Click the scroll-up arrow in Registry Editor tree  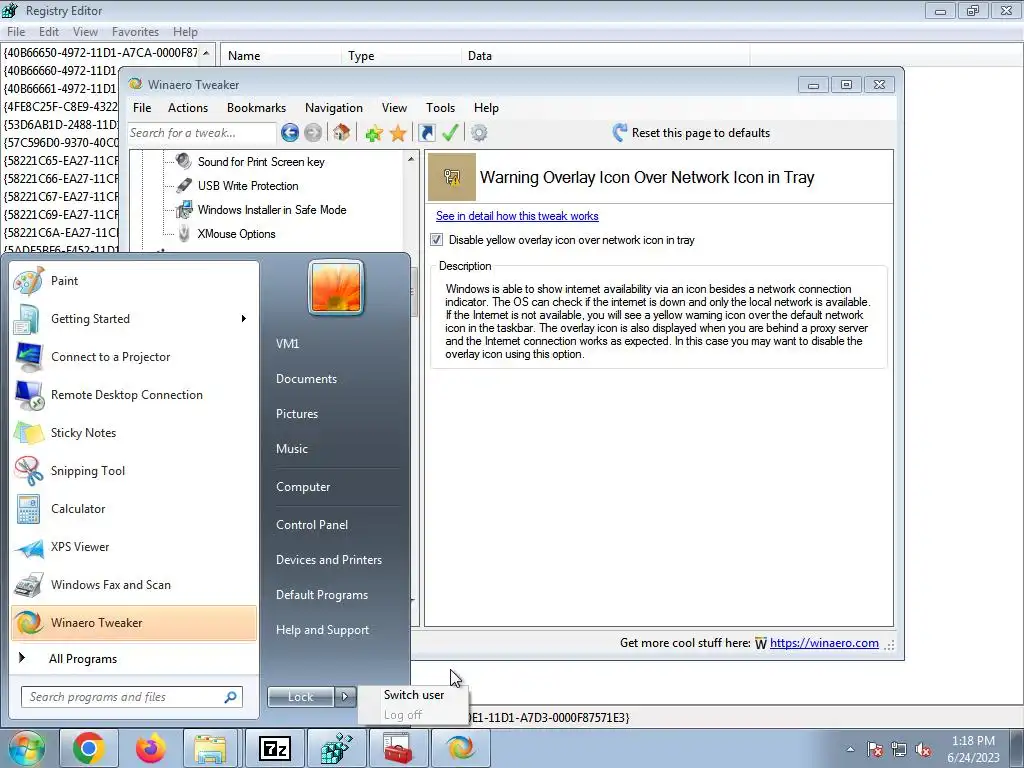206,53
